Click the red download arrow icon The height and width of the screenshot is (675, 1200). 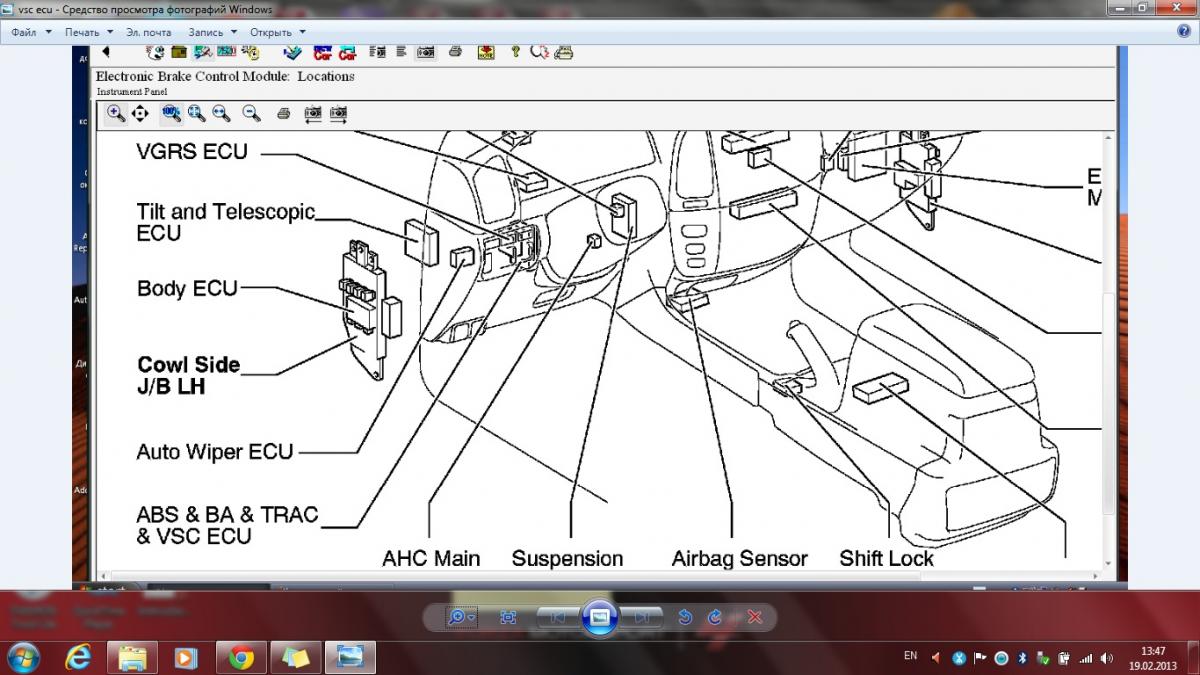click(x=486, y=52)
